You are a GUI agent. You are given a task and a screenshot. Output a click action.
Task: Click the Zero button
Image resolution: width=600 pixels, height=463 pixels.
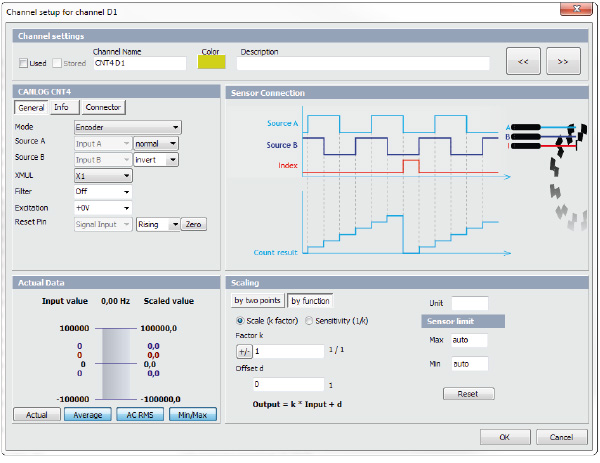tap(194, 224)
